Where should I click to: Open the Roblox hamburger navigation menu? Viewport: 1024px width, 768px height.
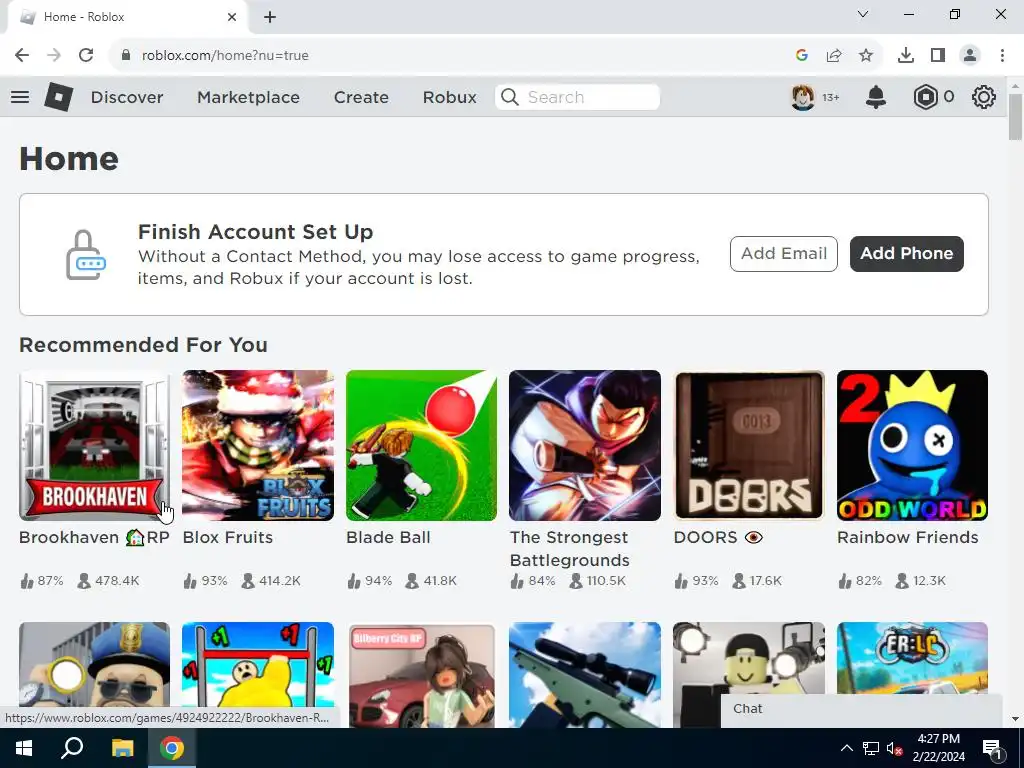[20, 97]
